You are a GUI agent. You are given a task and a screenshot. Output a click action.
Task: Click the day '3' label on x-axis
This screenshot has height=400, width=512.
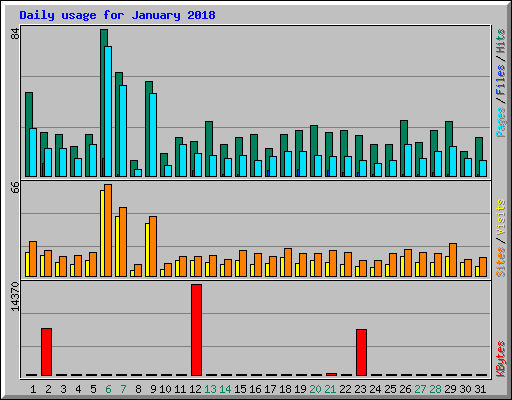point(63,389)
